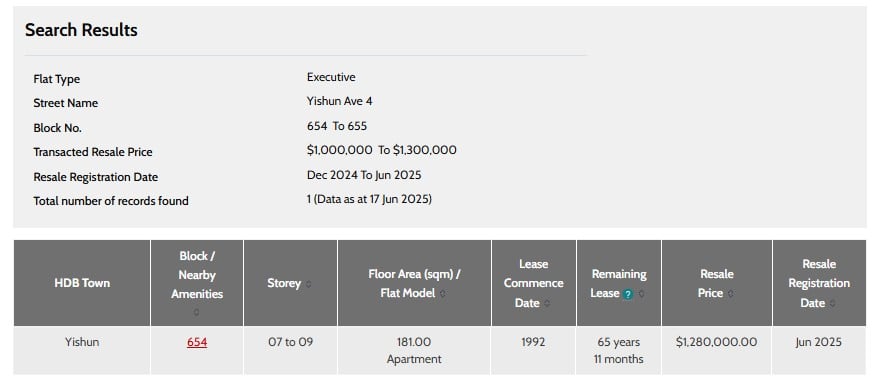Sort by Remaining Lease arrow icon

click(x=642, y=294)
